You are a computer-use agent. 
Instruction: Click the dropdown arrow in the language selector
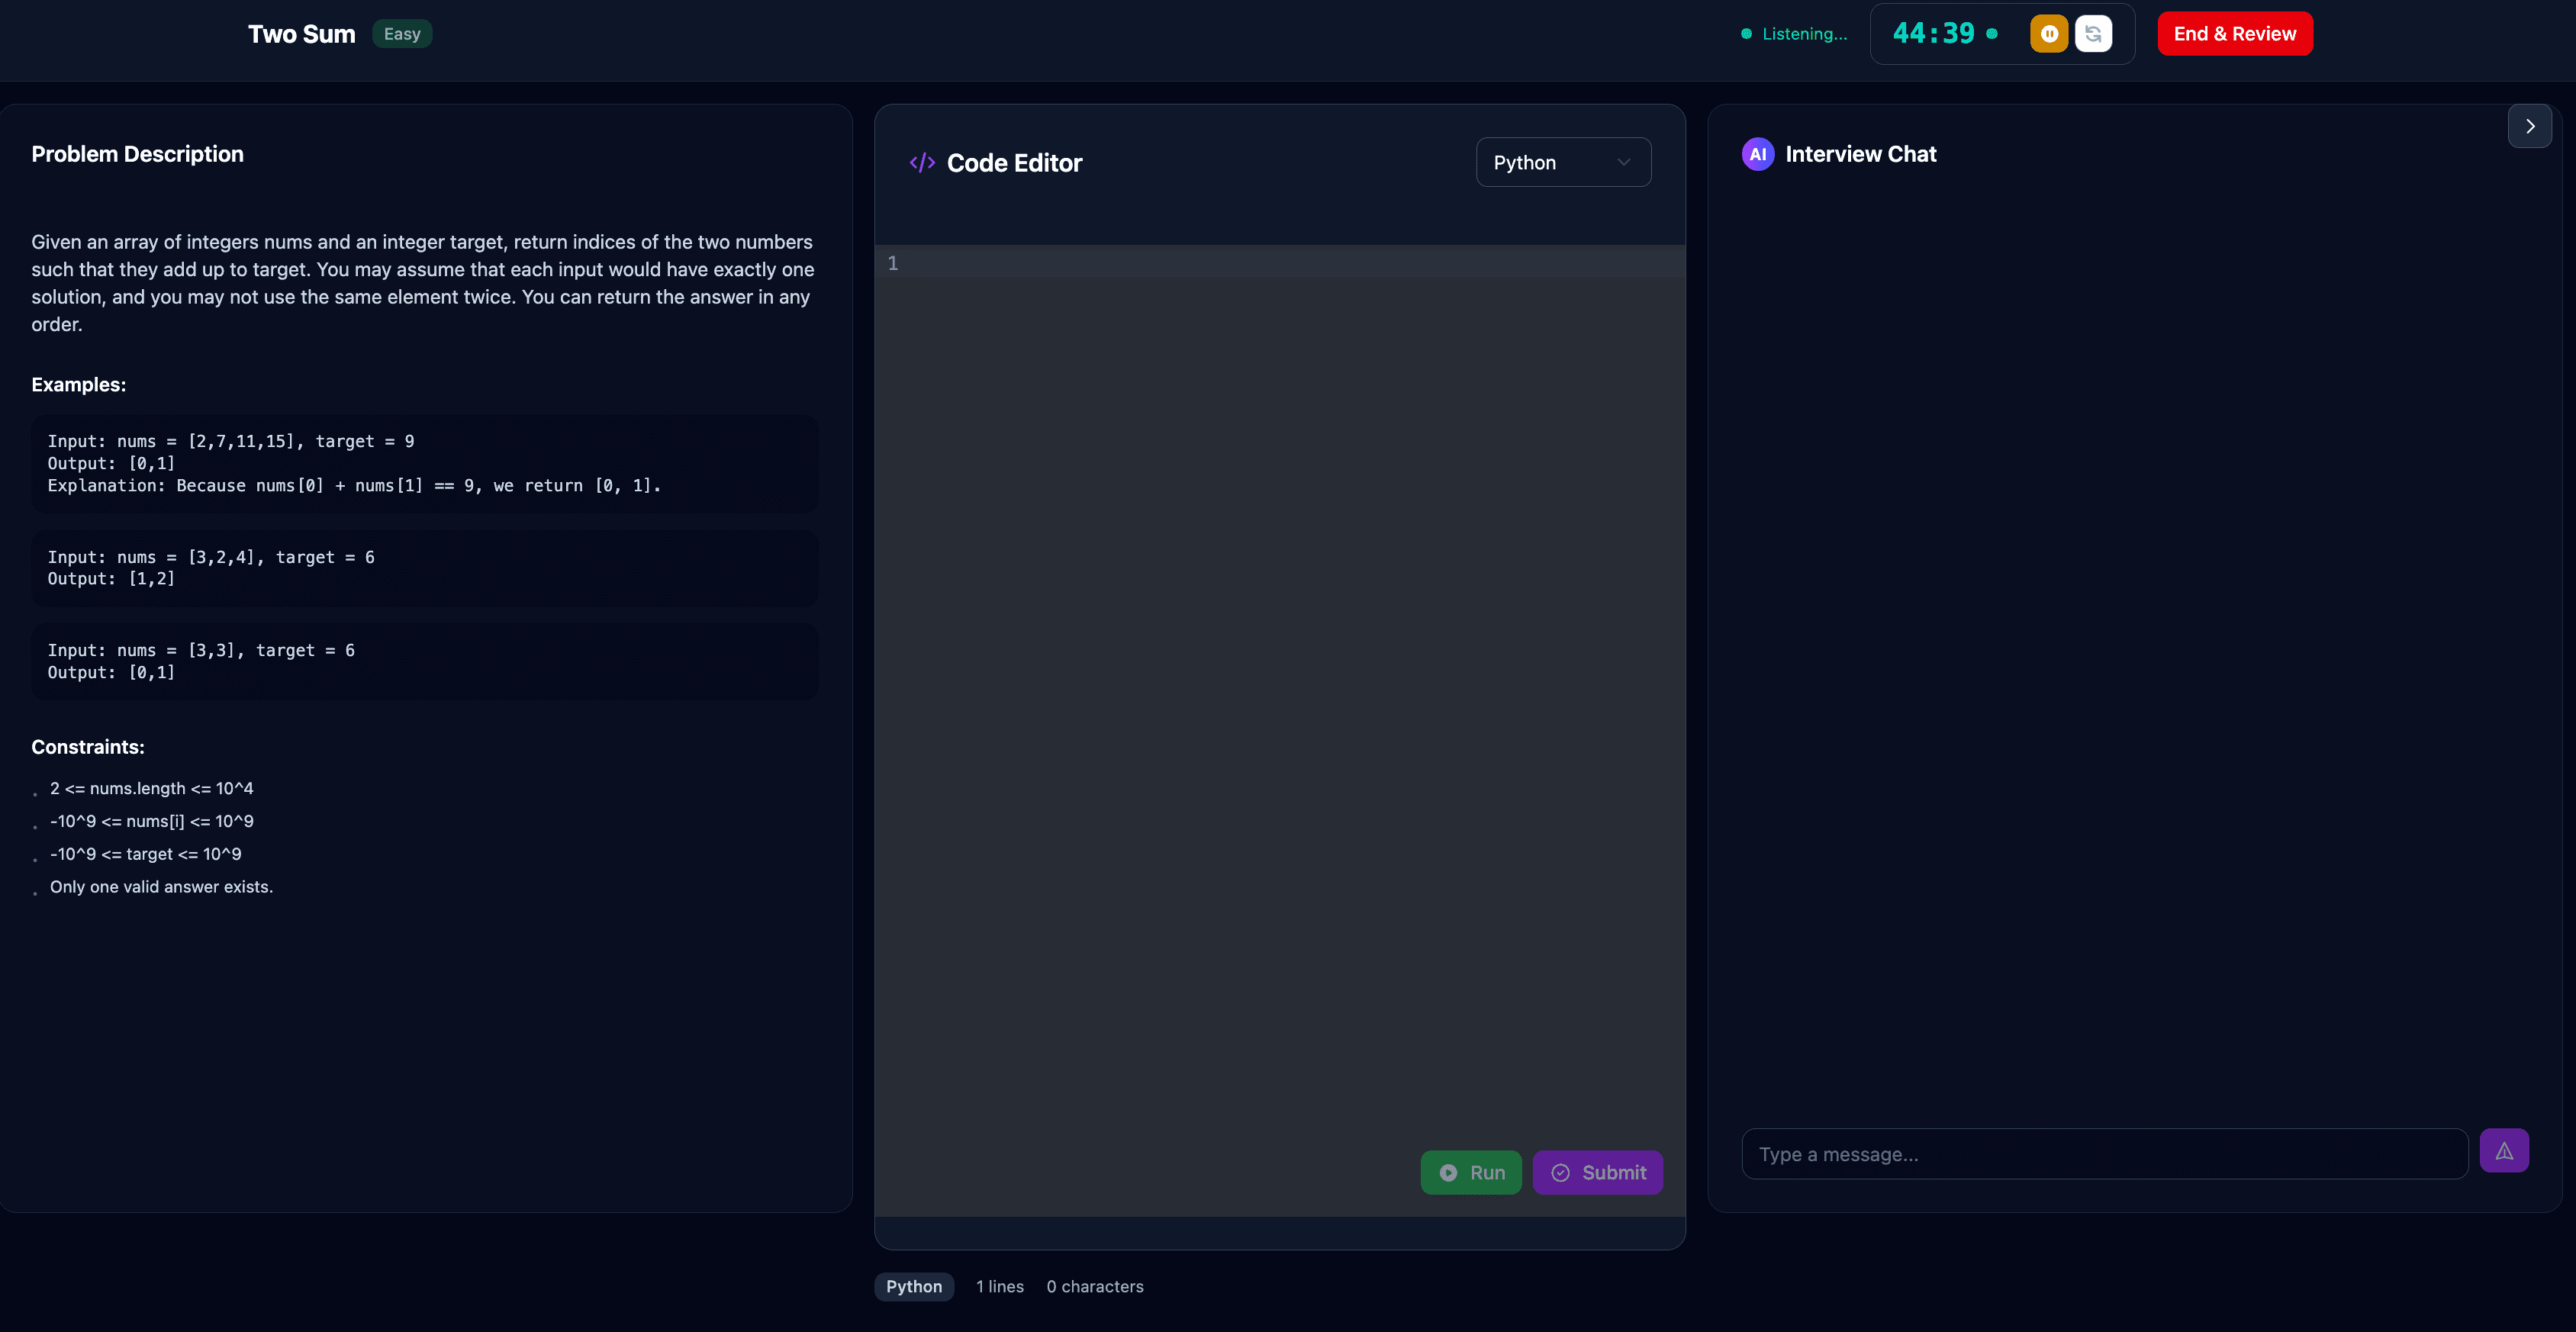point(1623,163)
